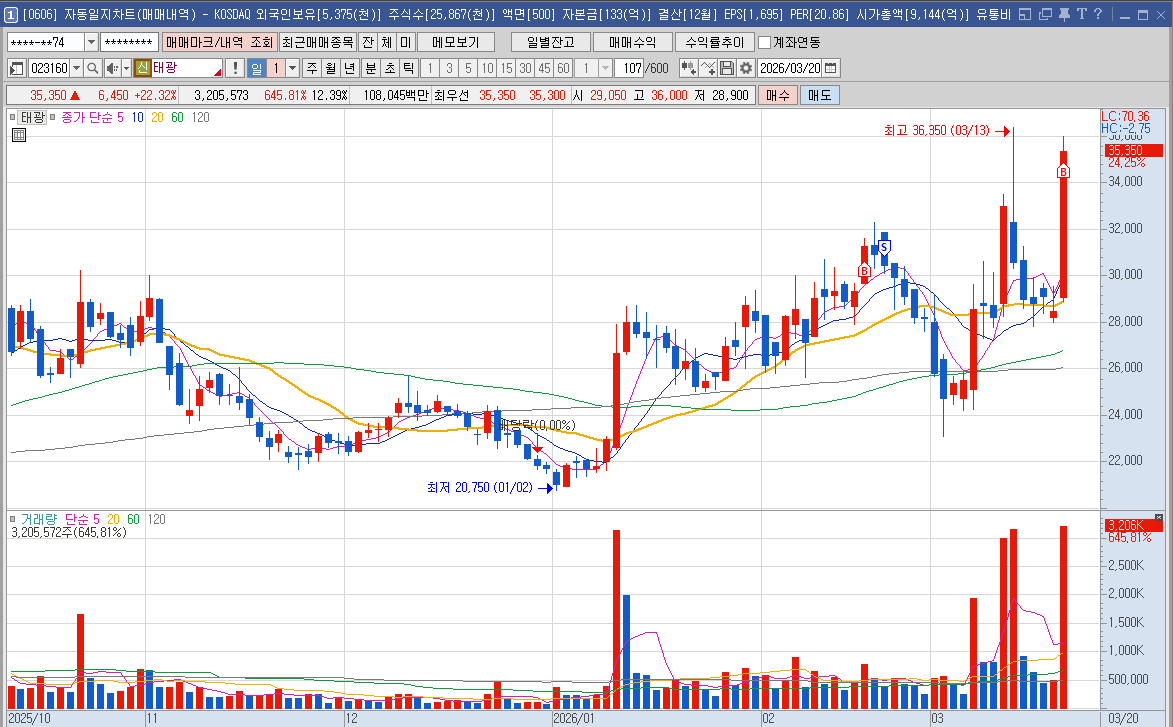Open the calendar date picker icon

point(831,68)
